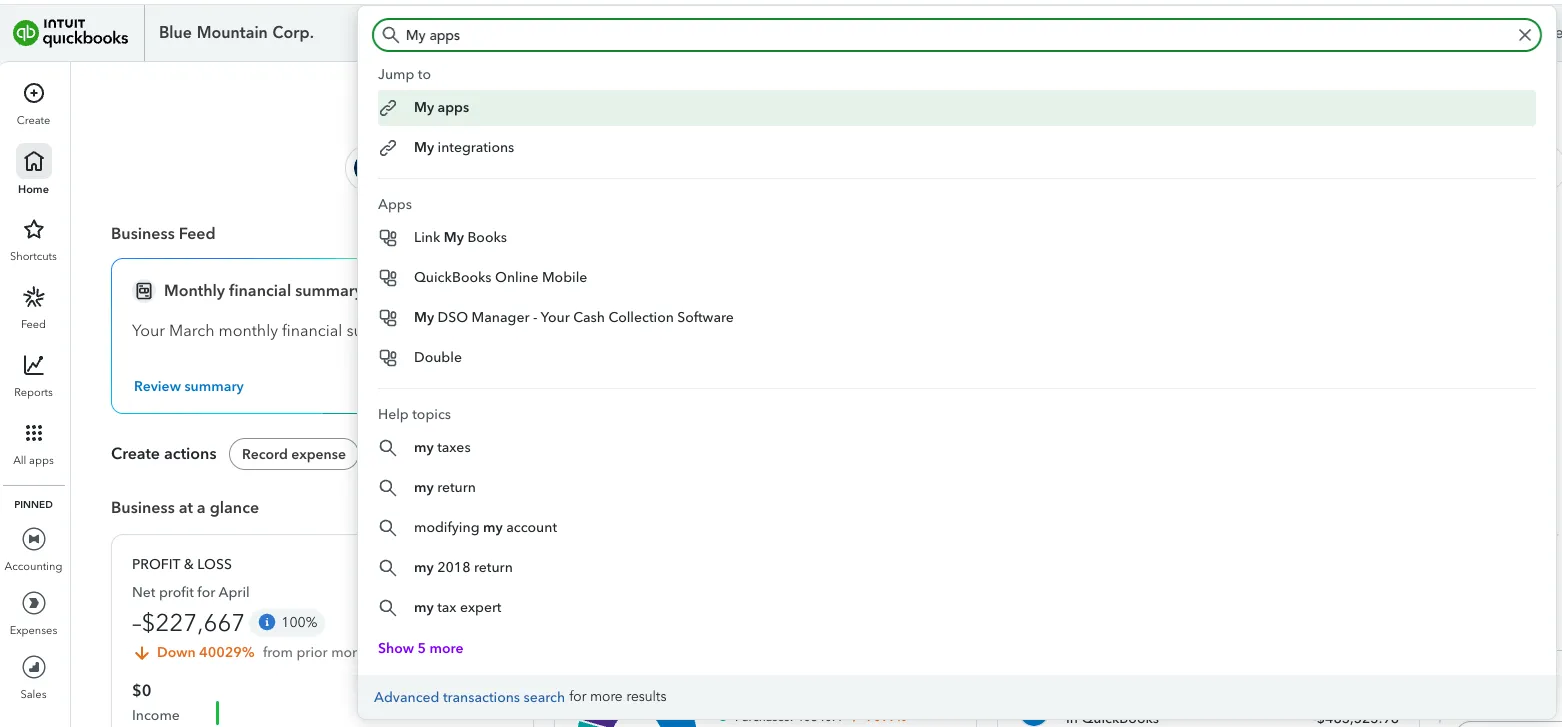This screenshot has height=727, width=1562.
Task: Click inside the 'My apps' search field
Action: 957,35
